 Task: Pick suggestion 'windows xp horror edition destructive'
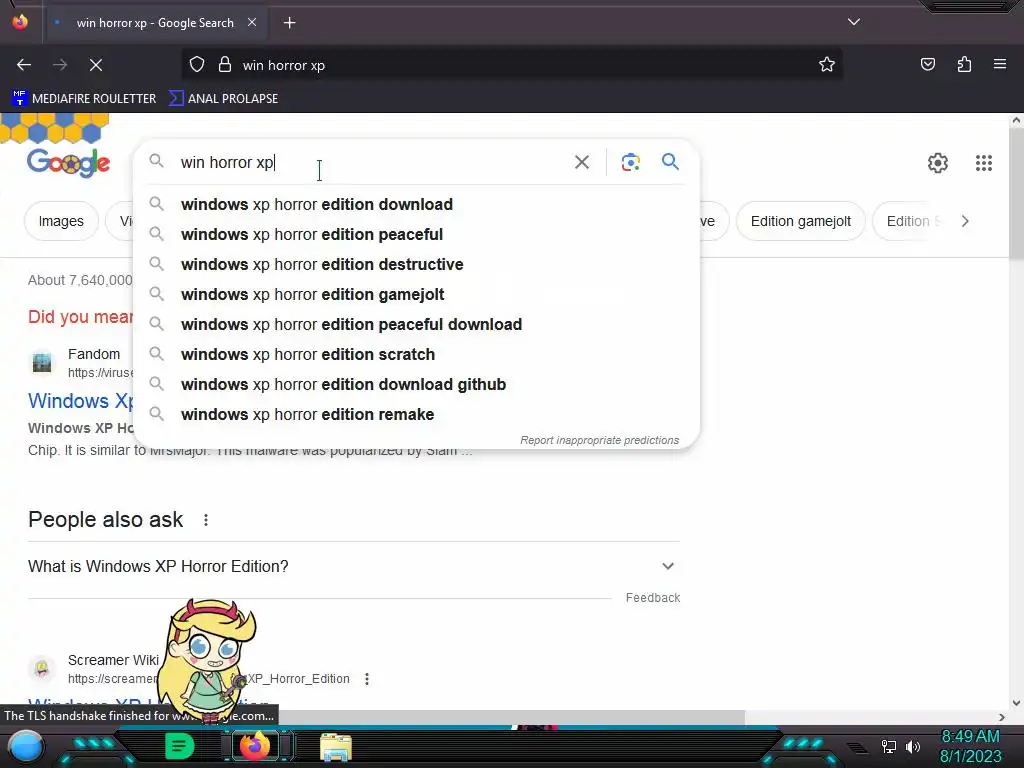click(417, 264)
